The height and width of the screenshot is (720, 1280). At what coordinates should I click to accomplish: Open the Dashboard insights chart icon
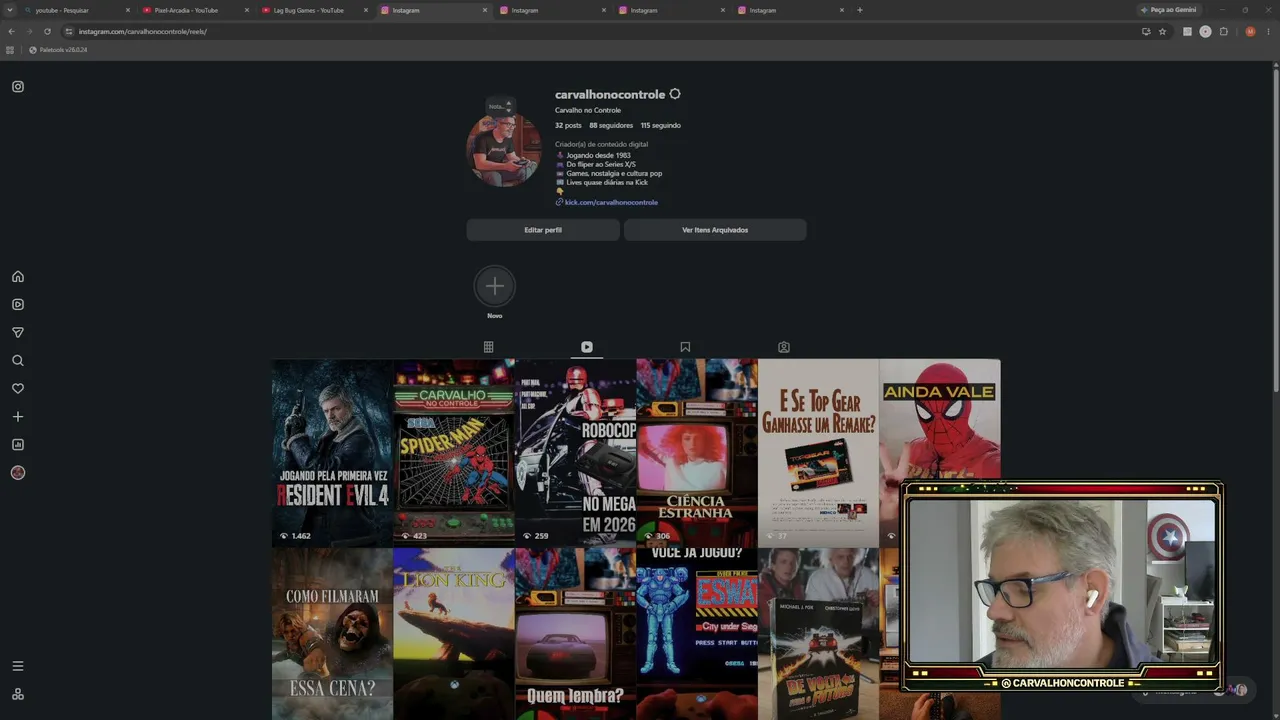coord(18,445)
